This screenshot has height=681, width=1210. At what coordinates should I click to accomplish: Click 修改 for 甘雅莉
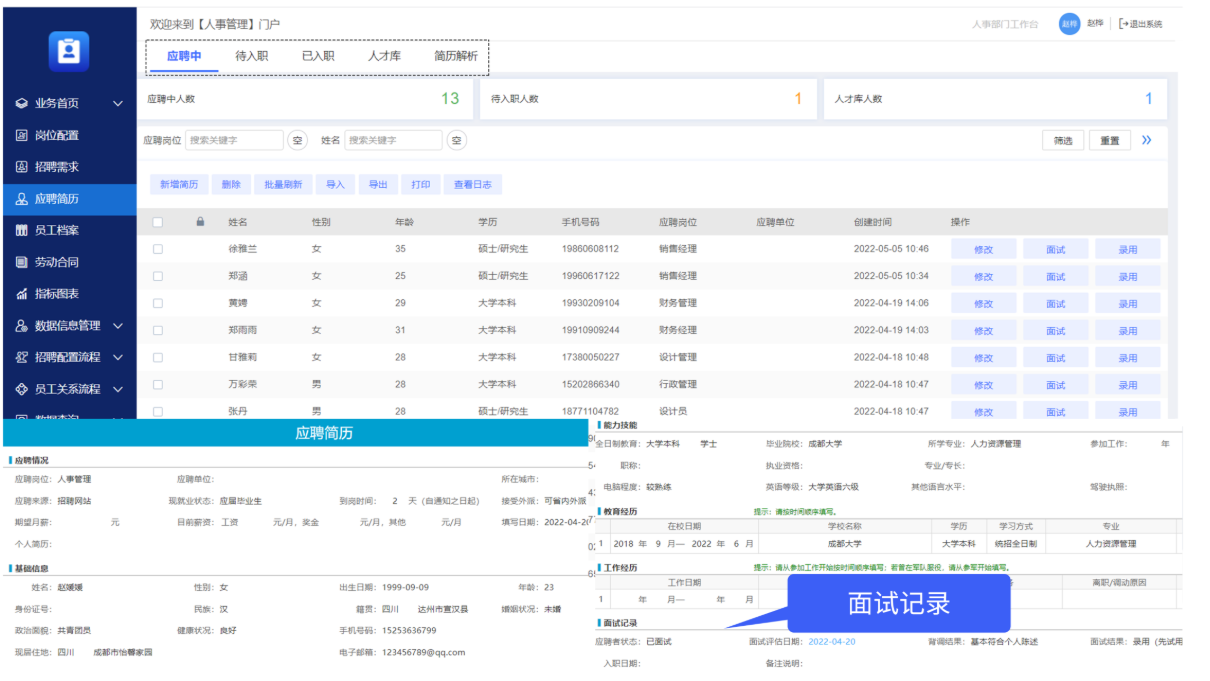point(983,358)
